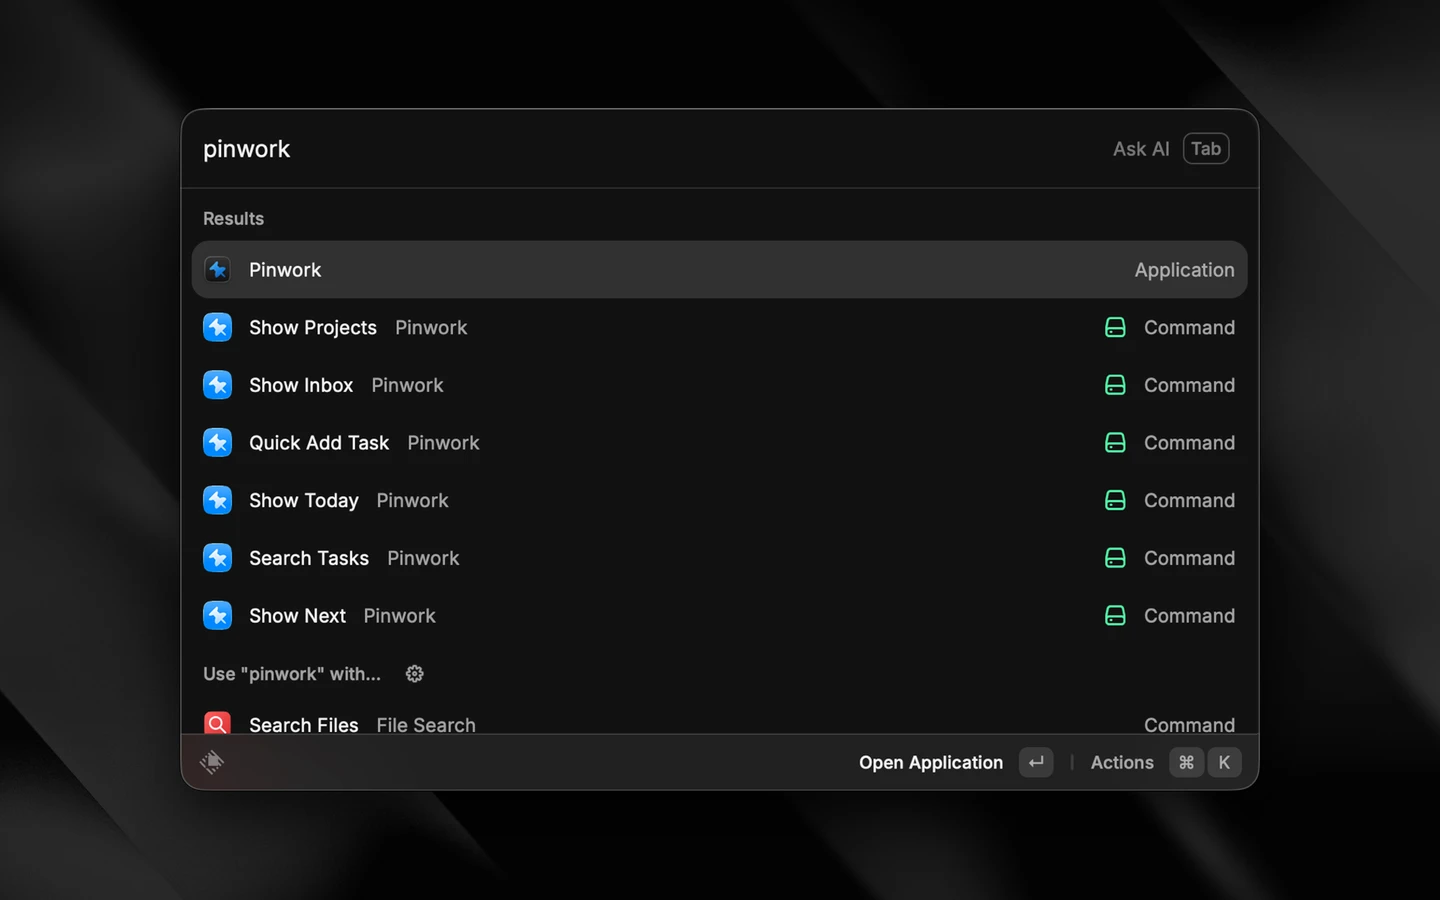Screen dimensions: 1440x900
Task: Click the Raycast logo icon in footer
Action: pyautogui.click(x=212, y=762)
